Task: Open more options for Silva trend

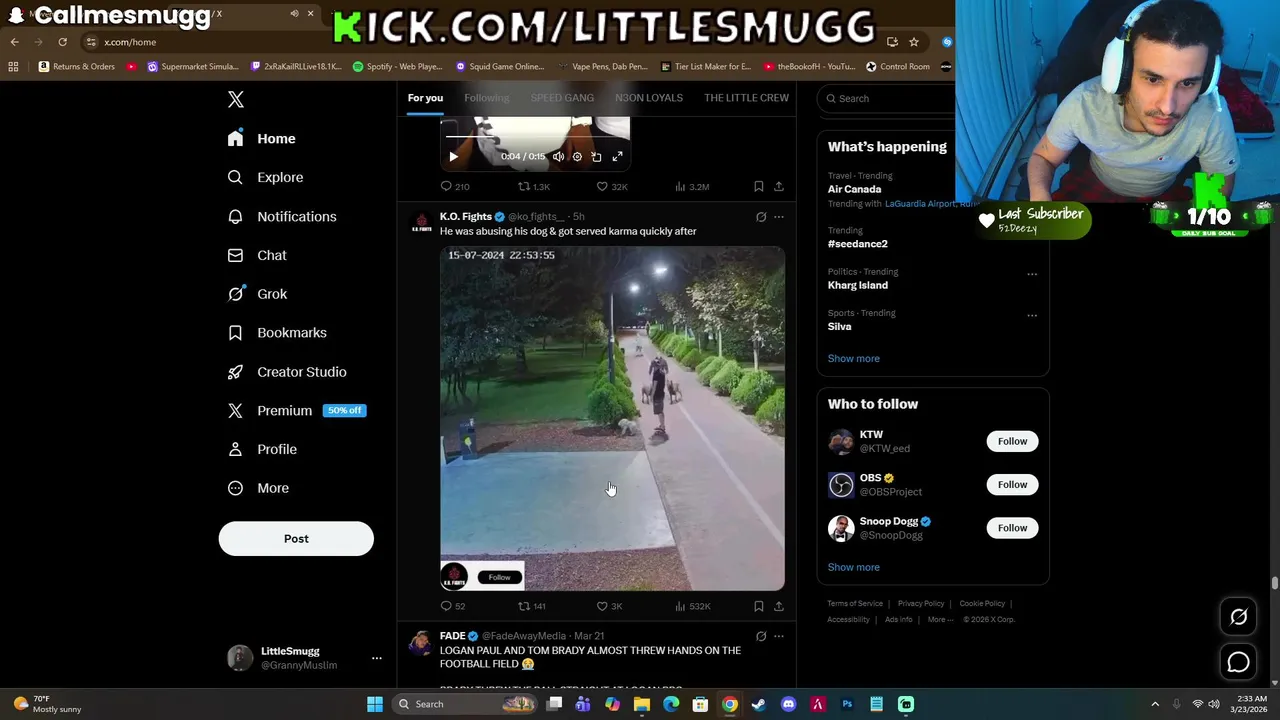Action: coord(1032,316)
